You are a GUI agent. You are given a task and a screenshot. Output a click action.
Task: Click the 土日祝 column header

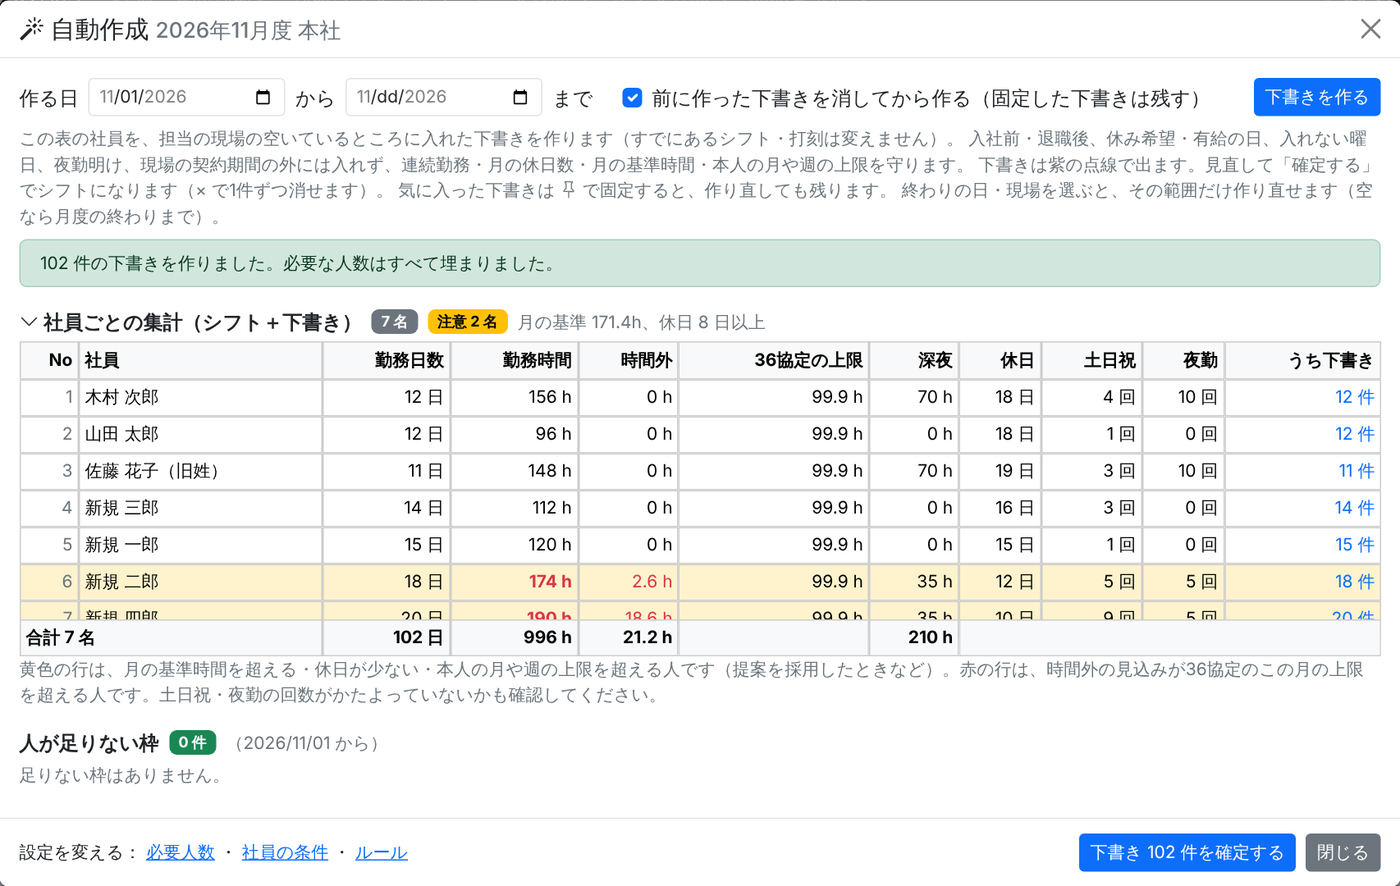coord(1091,361)
